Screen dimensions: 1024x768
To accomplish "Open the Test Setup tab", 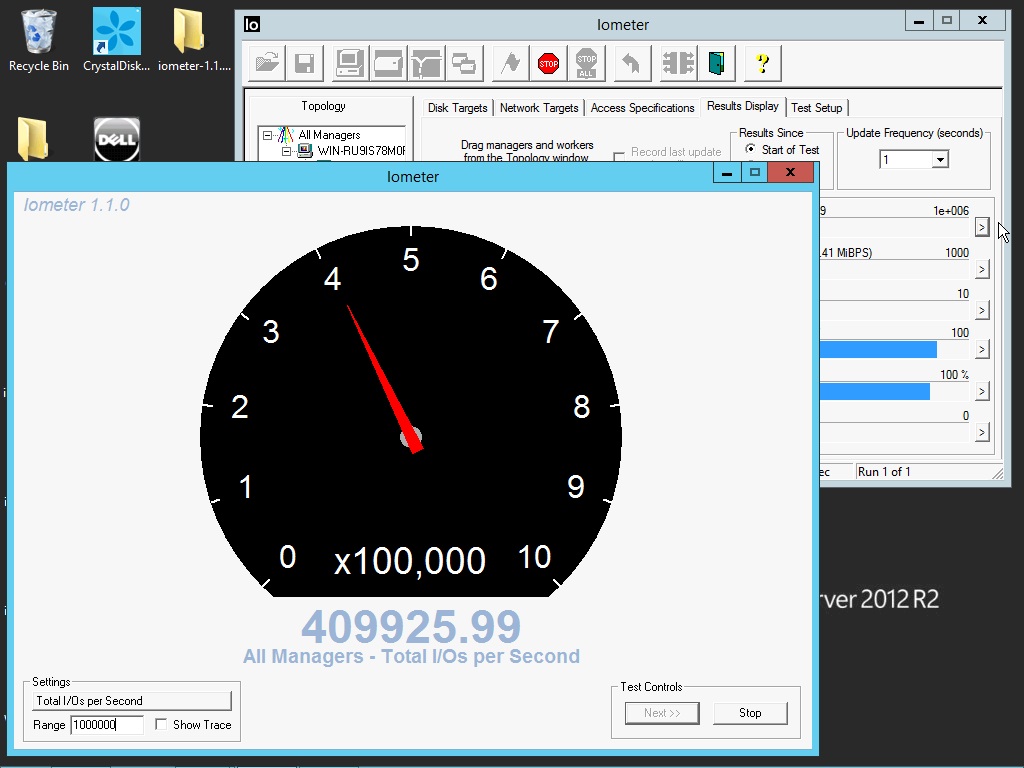I will (816, 108).
